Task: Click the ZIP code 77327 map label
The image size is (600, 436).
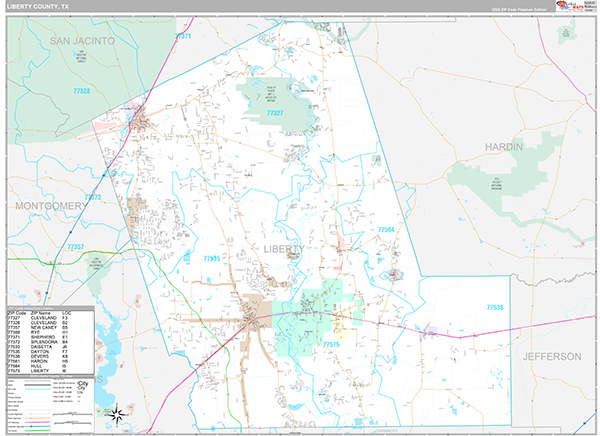Action: (276, 115)
